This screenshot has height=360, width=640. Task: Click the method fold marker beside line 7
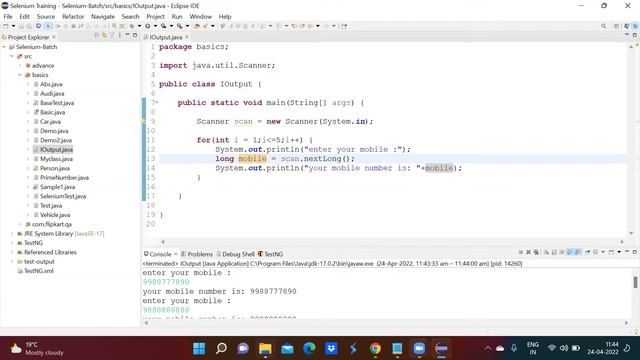158,103
